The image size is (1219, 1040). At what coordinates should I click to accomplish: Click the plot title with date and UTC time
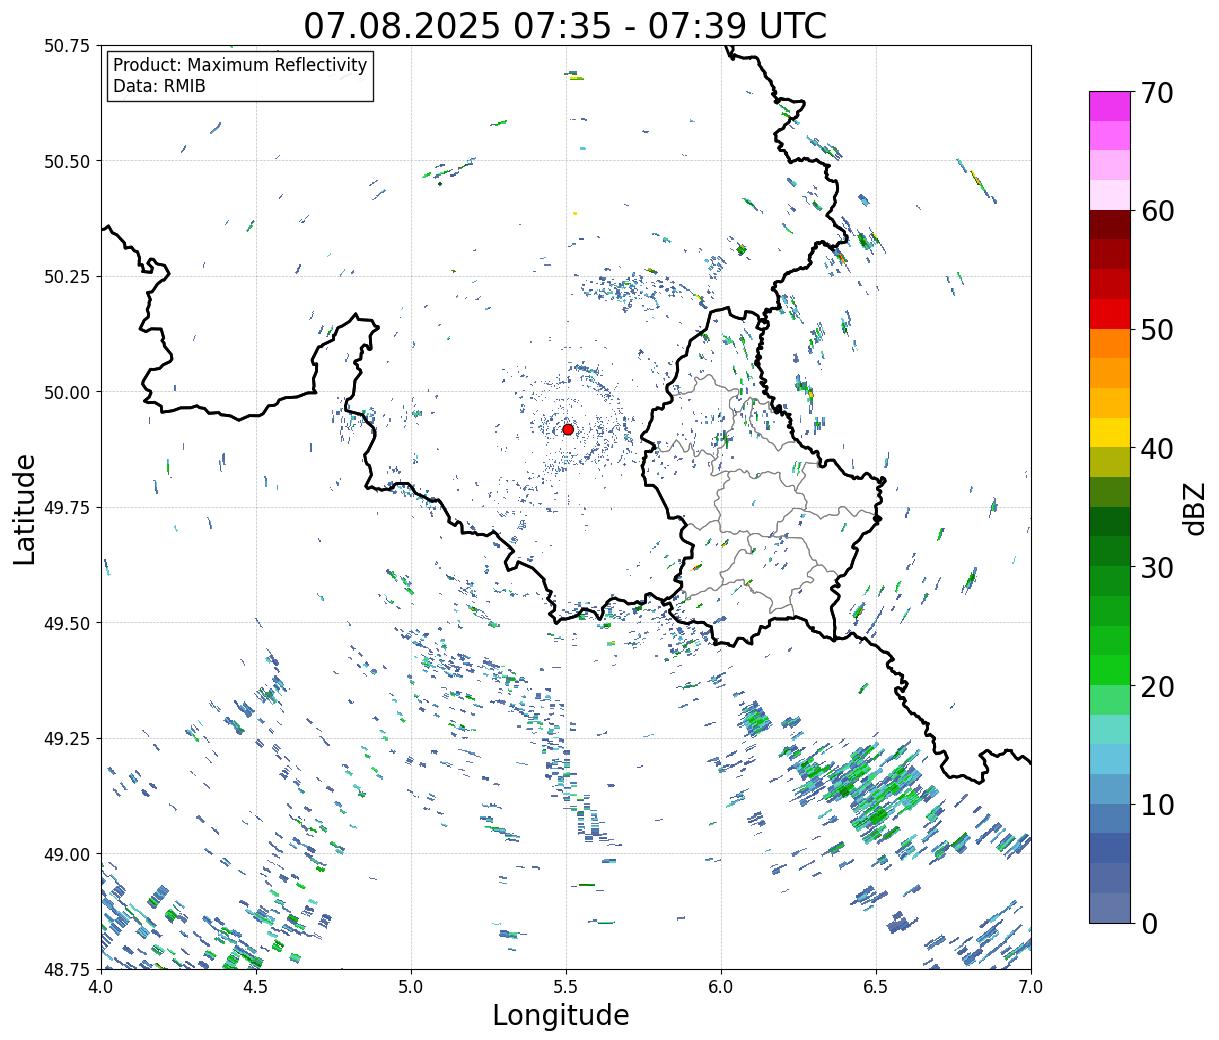[565, 25]
